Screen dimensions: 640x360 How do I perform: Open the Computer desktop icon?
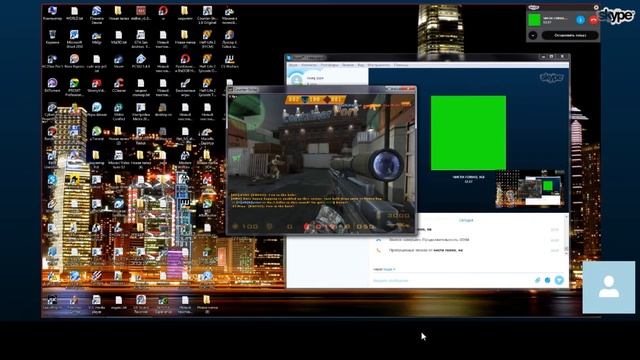point(52,13)
